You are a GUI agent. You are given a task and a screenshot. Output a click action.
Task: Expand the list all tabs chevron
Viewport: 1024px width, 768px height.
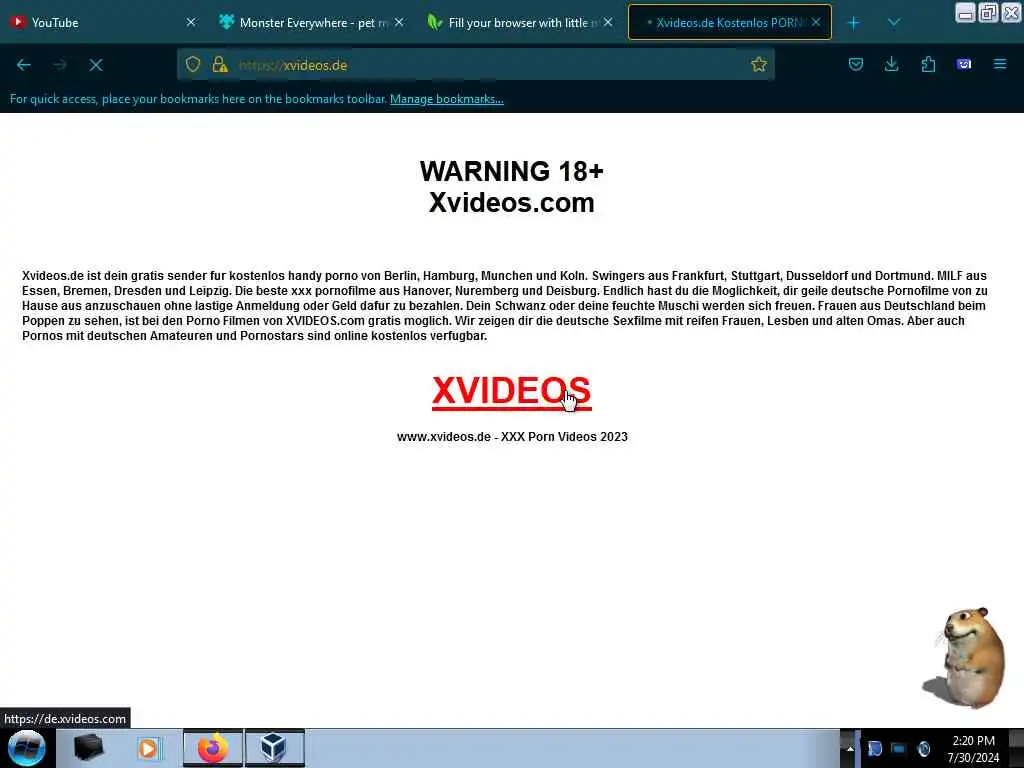(x=894, y=23)
